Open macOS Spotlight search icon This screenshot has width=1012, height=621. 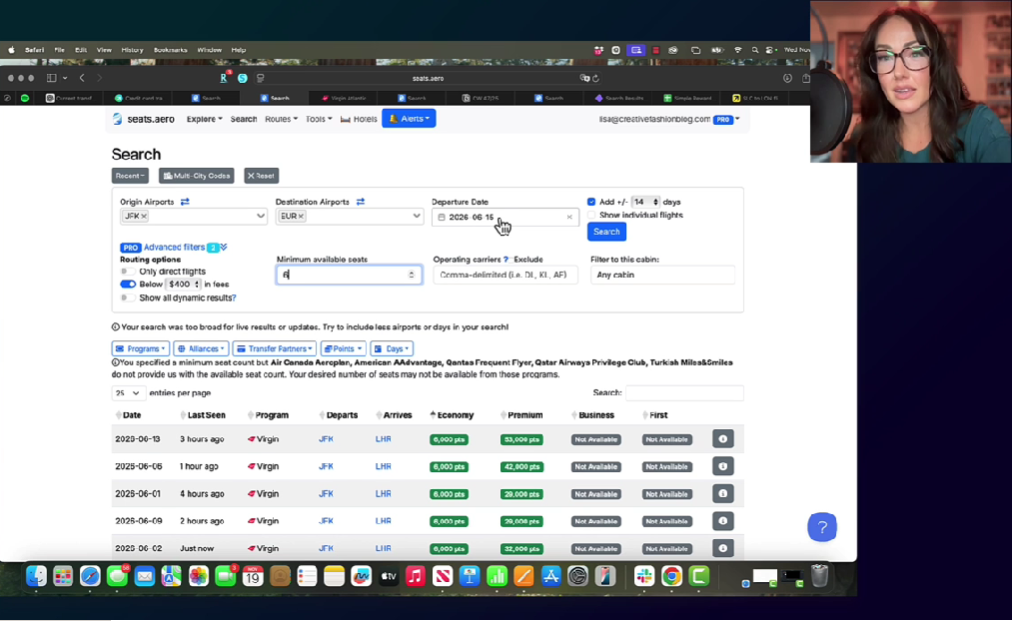[754, 50]
